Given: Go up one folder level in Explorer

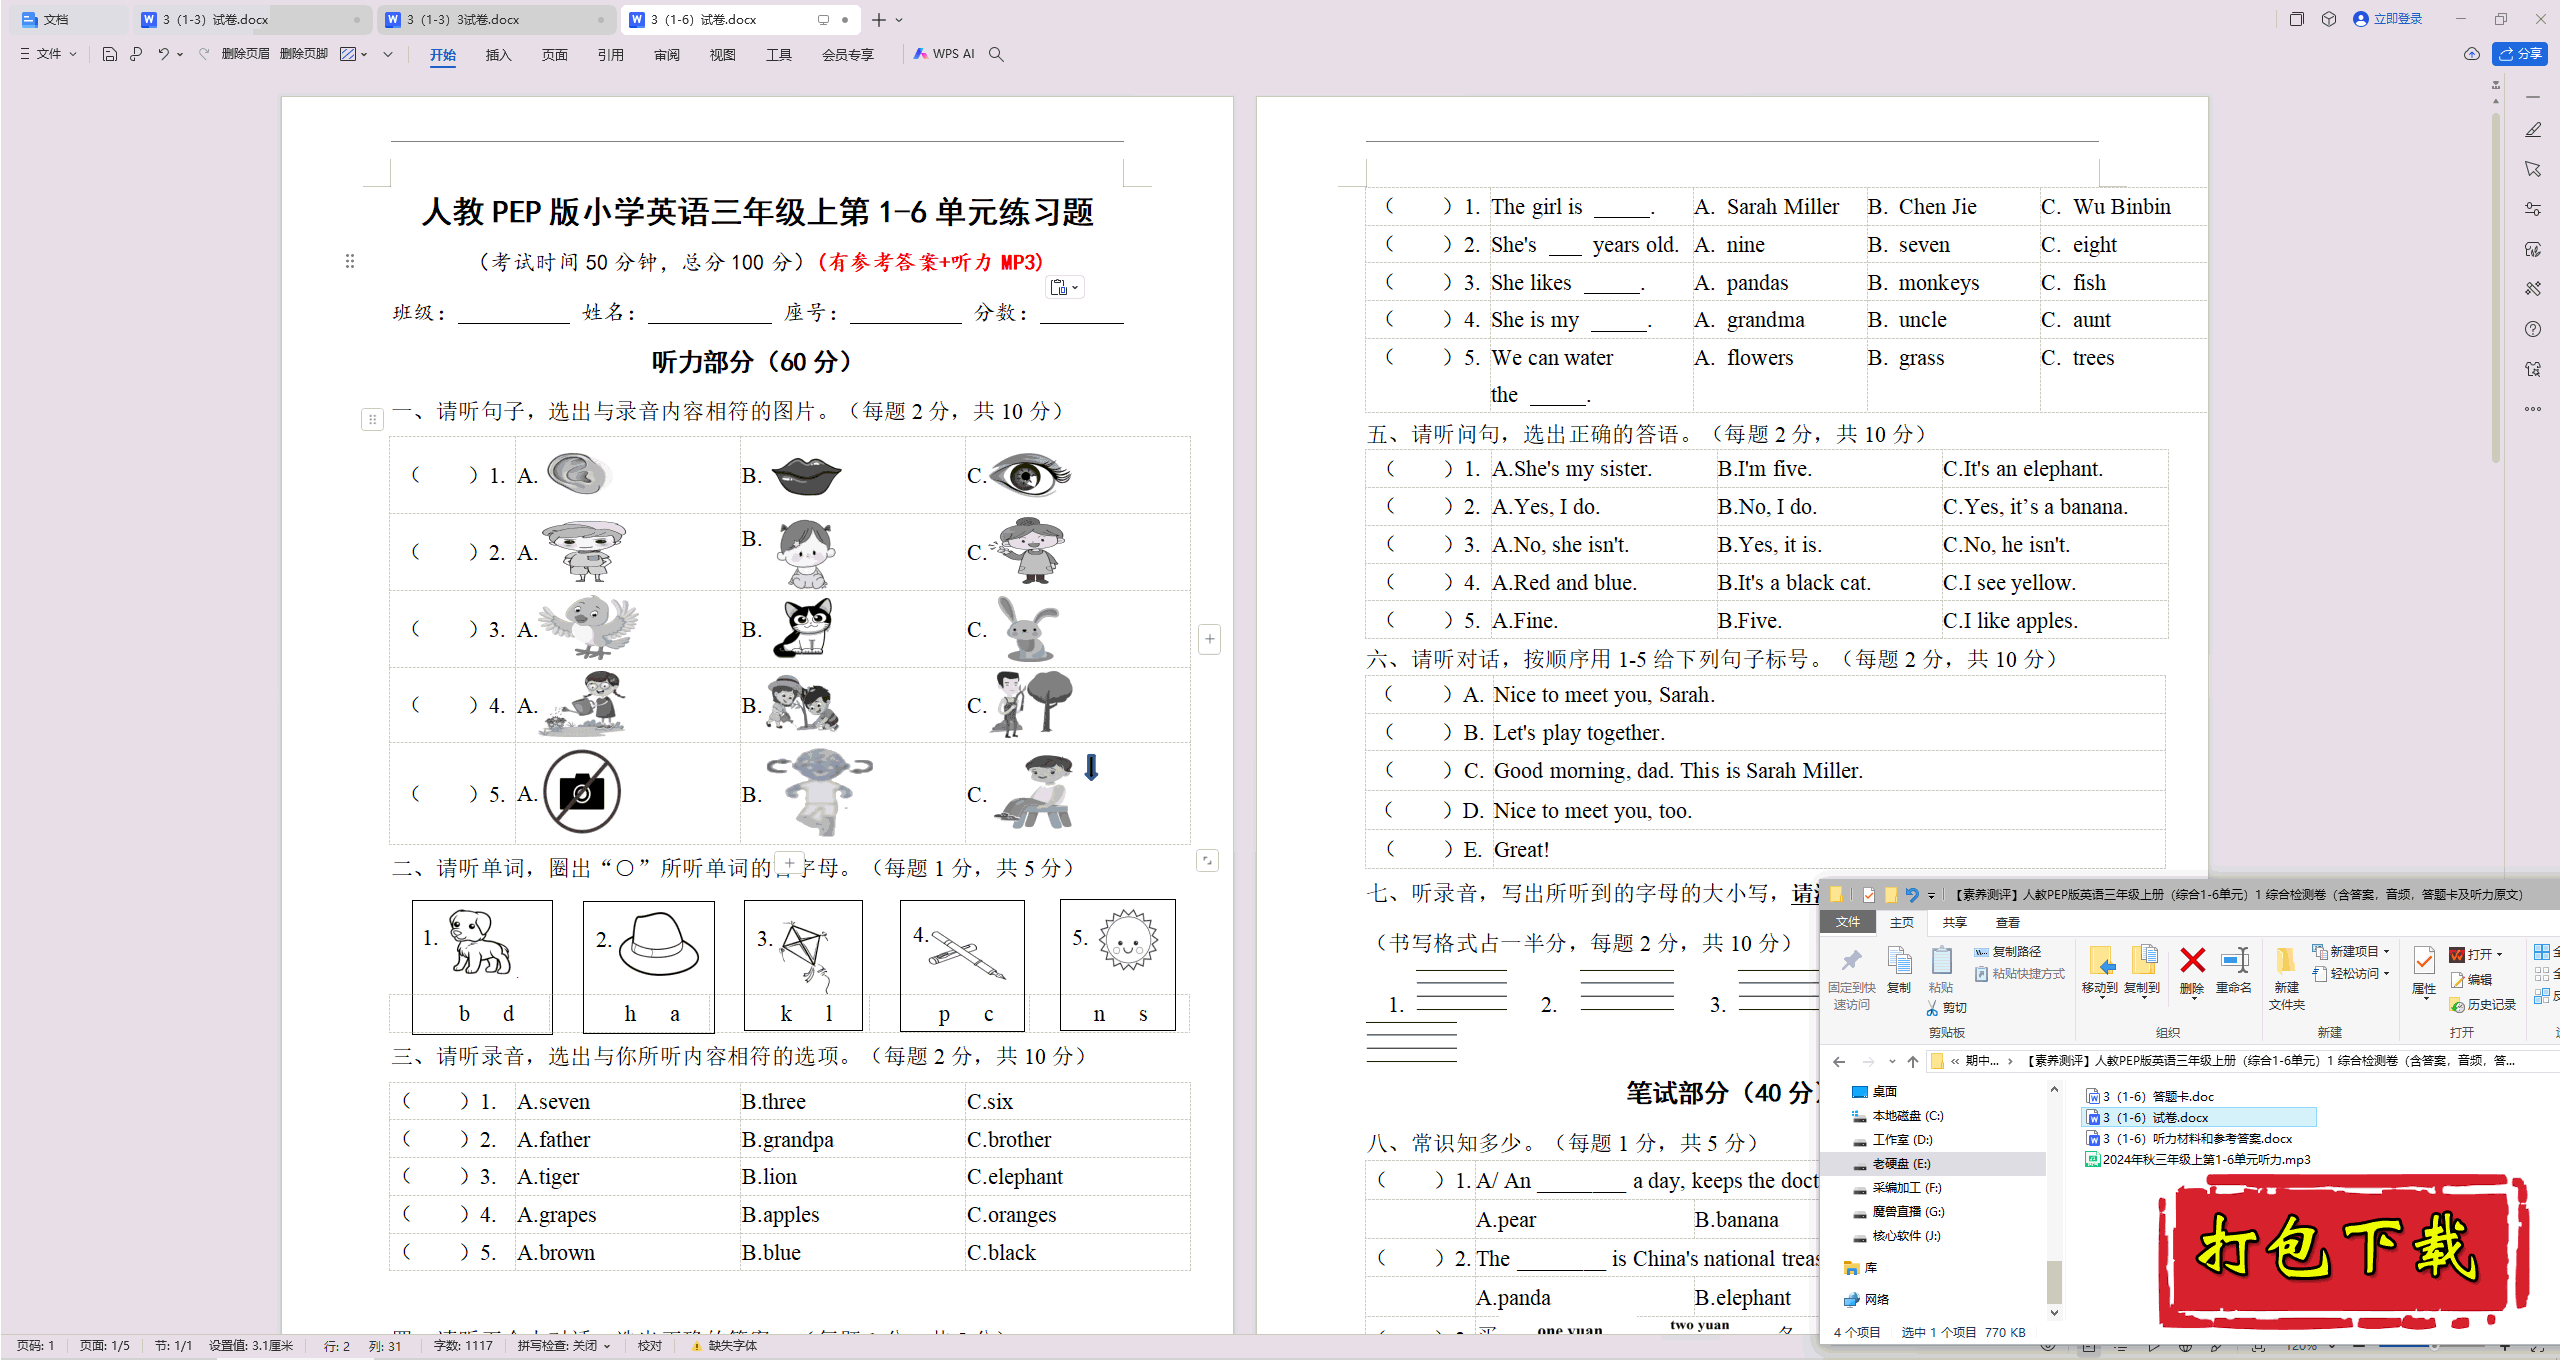Looking at the screenshot, I should [1913, 1061].
